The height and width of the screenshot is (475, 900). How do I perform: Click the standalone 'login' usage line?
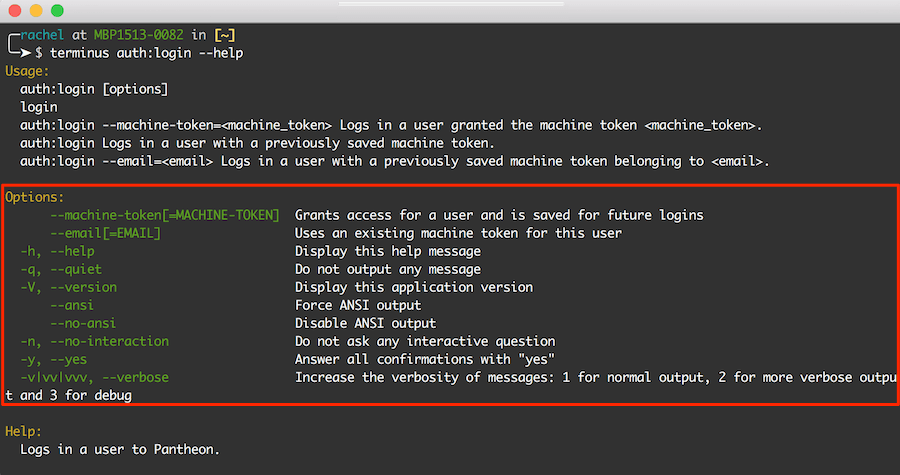38,107
